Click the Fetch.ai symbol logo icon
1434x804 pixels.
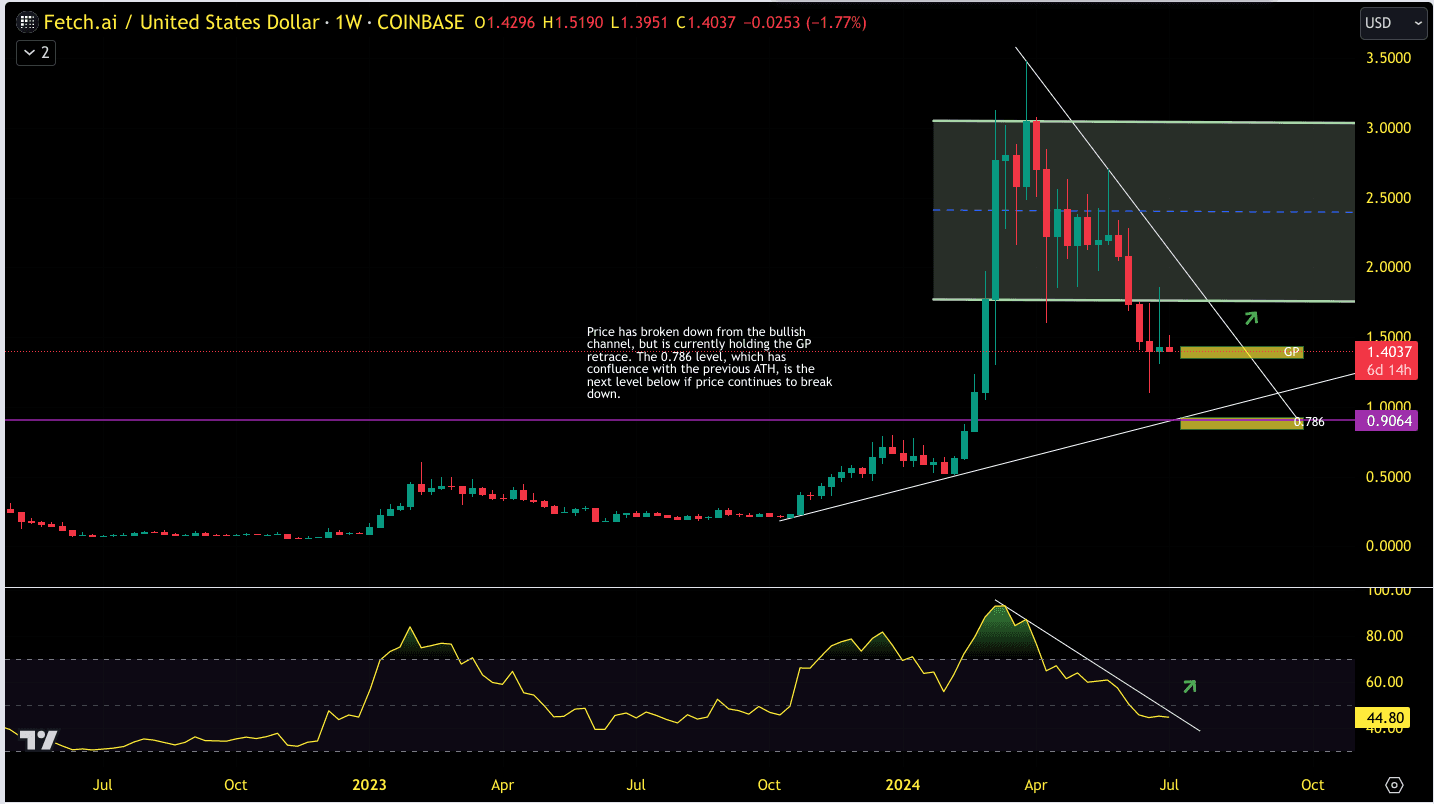tap(27, 22)
